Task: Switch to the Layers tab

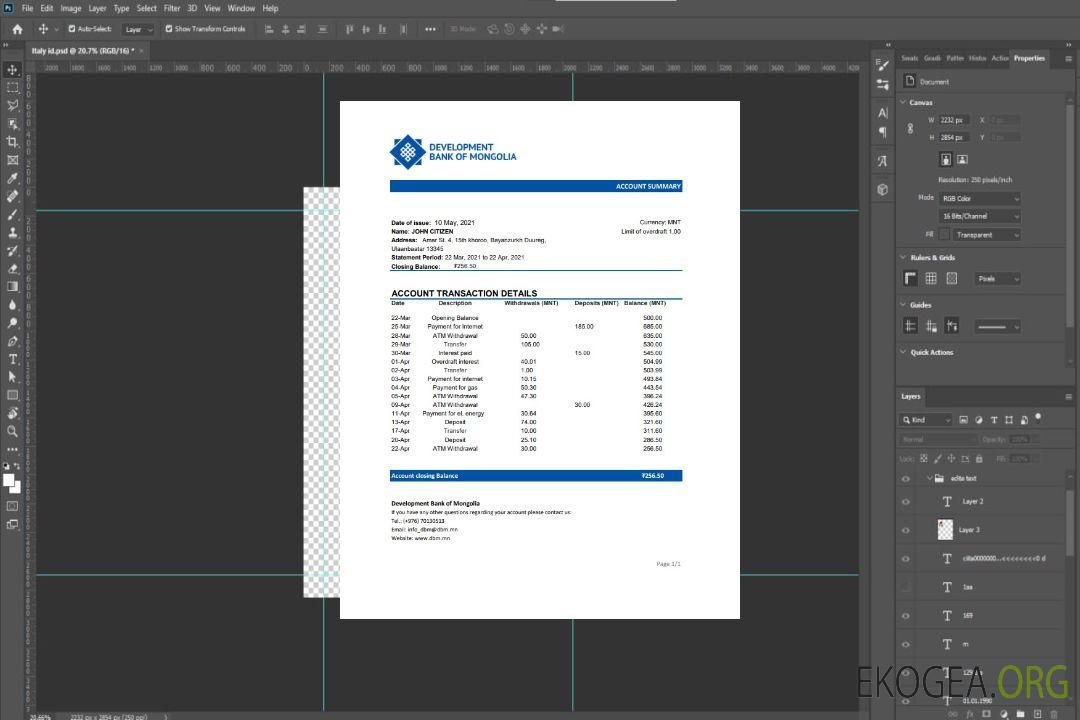Action: click(x=911, y=396)
